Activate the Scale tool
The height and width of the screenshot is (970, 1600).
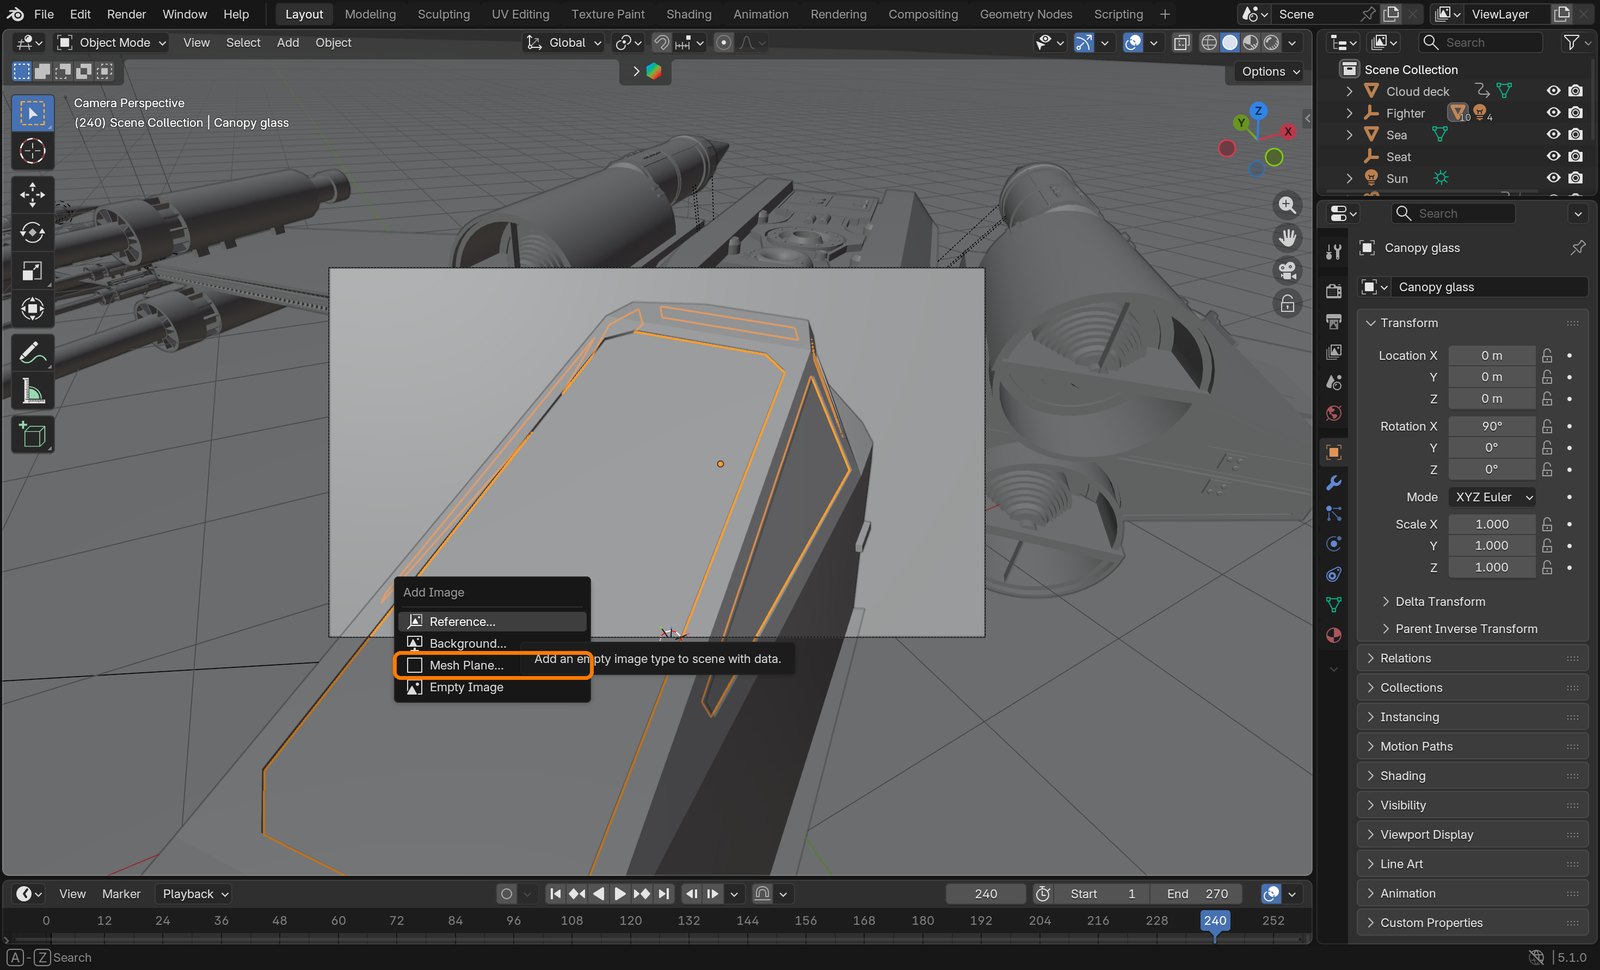pos(32,271)
